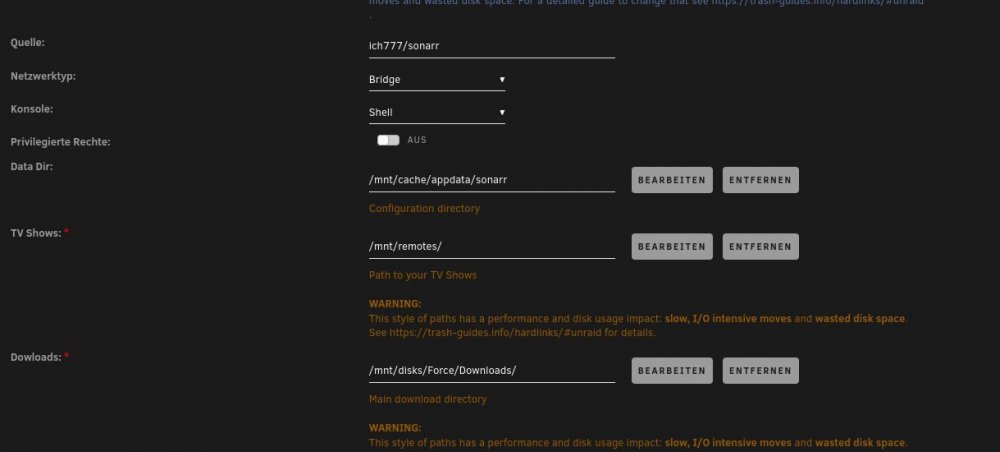Click Entfernen for TV Shows

pyautogui.click(x=760, y=246)
